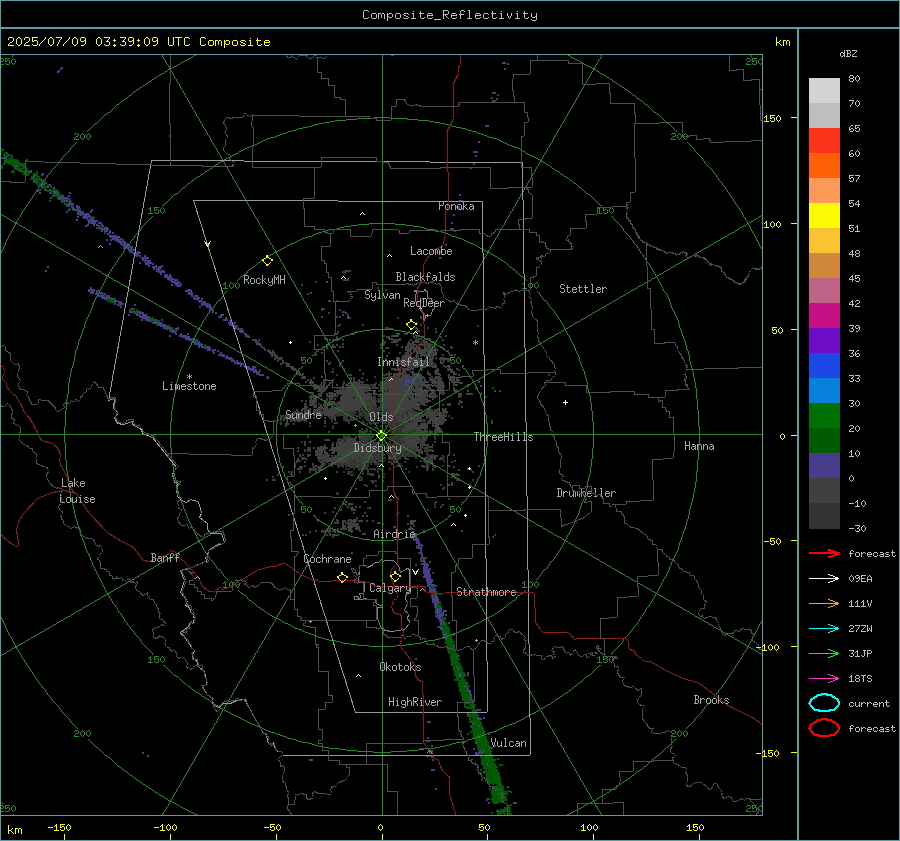Image resolution: width=900 pixels, height=841 pixels.
Task: Click the light blue 30–33 dBZ swatch
Action: (x=824, y=391)
